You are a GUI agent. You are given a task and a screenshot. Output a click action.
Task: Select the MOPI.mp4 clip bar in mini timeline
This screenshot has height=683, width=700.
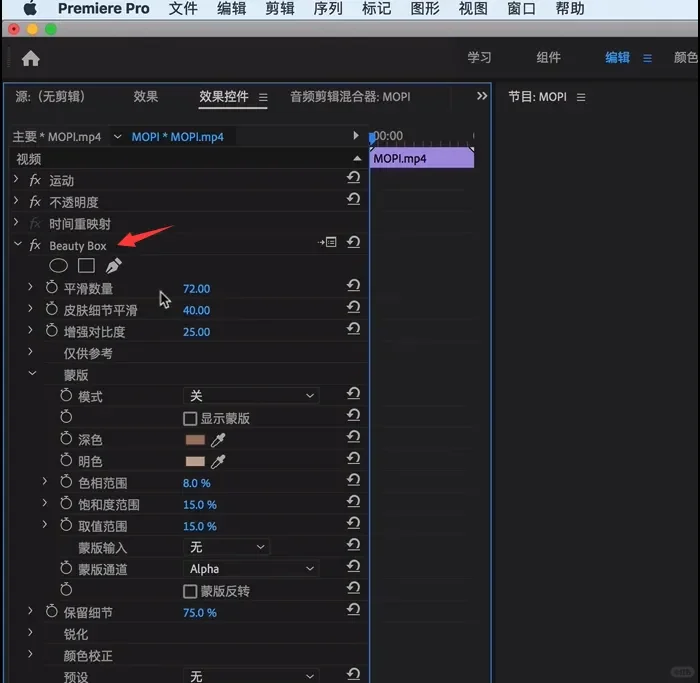422,158
